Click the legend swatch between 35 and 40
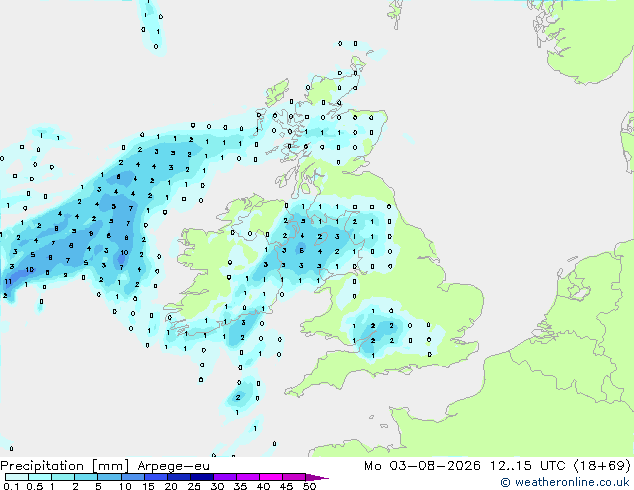The width and height of the screenshot is (634, 490). point(247,477)
